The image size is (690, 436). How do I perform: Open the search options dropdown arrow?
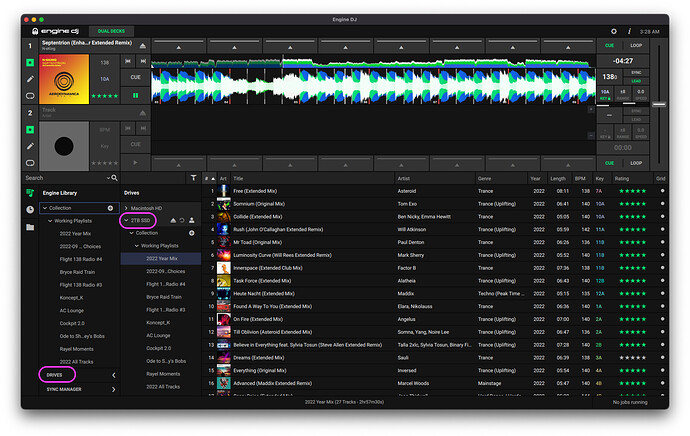[108, 178]
